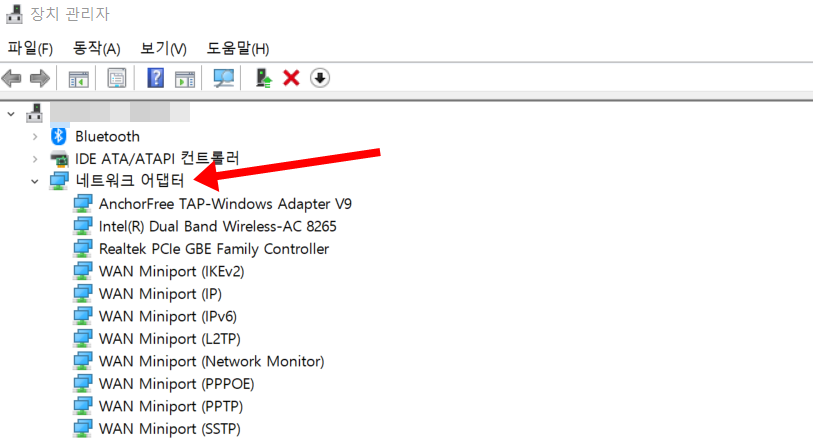Viewport: 813px width, 443px height.
Task: Open the 동작(A) menu
Action: [x=96, y=49]
